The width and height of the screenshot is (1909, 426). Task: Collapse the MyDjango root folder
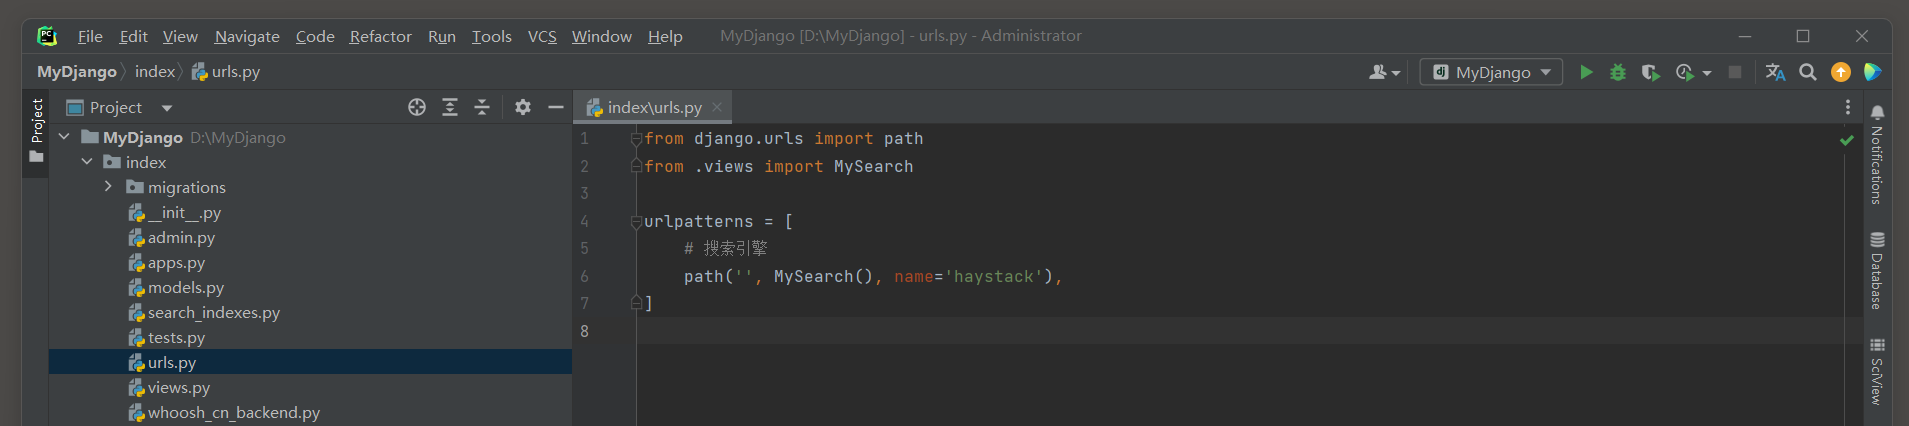(x=64, y=137)
